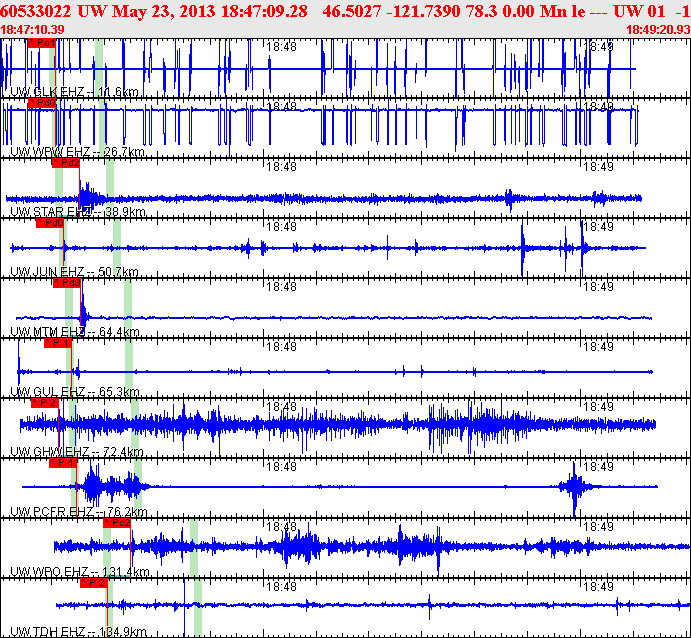Click the P 2 pick marker on GHW trace
Image resolution: width=691 pixels, height=638 pixels.
[x=45, y=402]
